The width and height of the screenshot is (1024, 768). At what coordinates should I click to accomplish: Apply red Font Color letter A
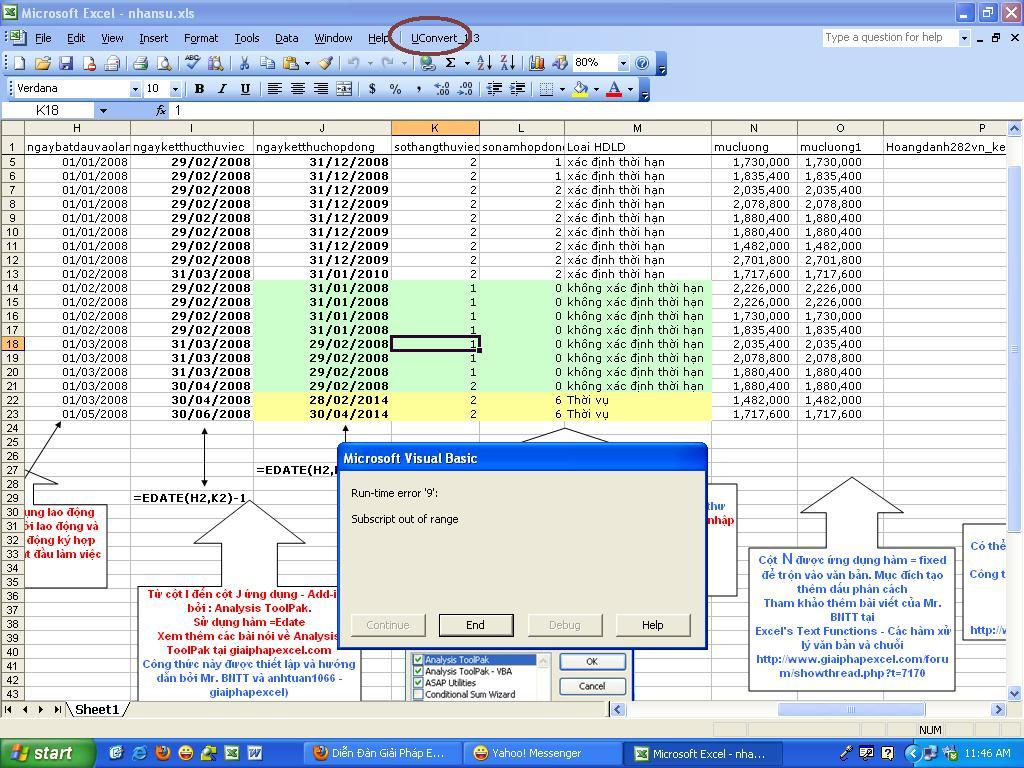click(x=614, y=89)
